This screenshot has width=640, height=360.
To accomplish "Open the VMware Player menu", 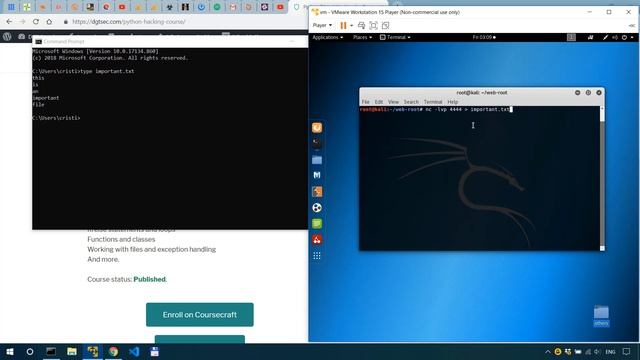I will [x=322, y=25].
